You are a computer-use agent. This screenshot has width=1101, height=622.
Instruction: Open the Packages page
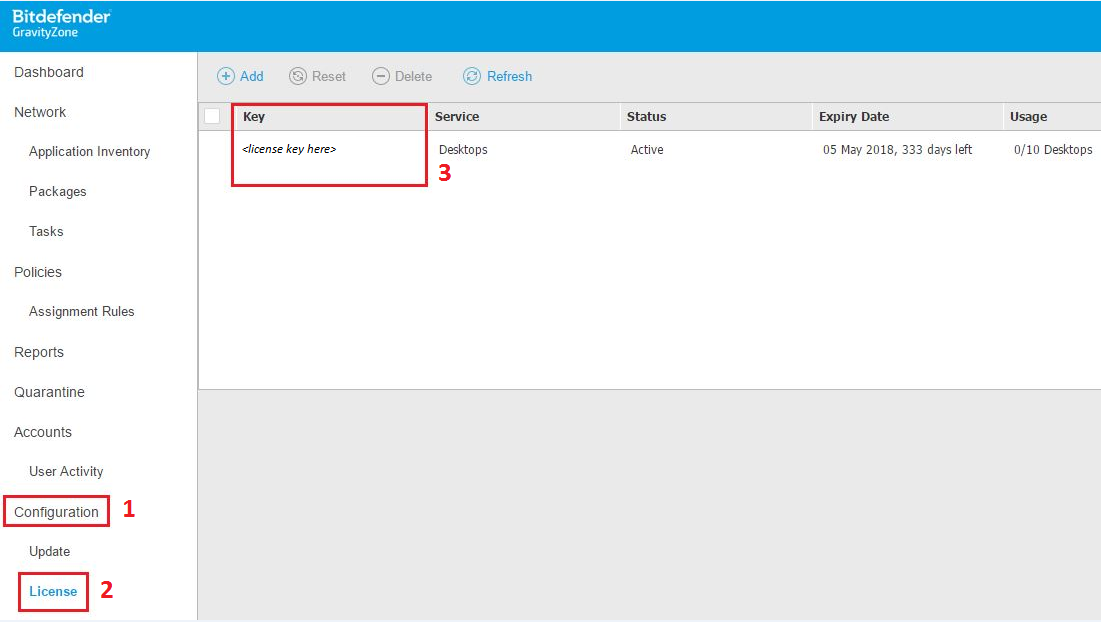click(58, 192)
